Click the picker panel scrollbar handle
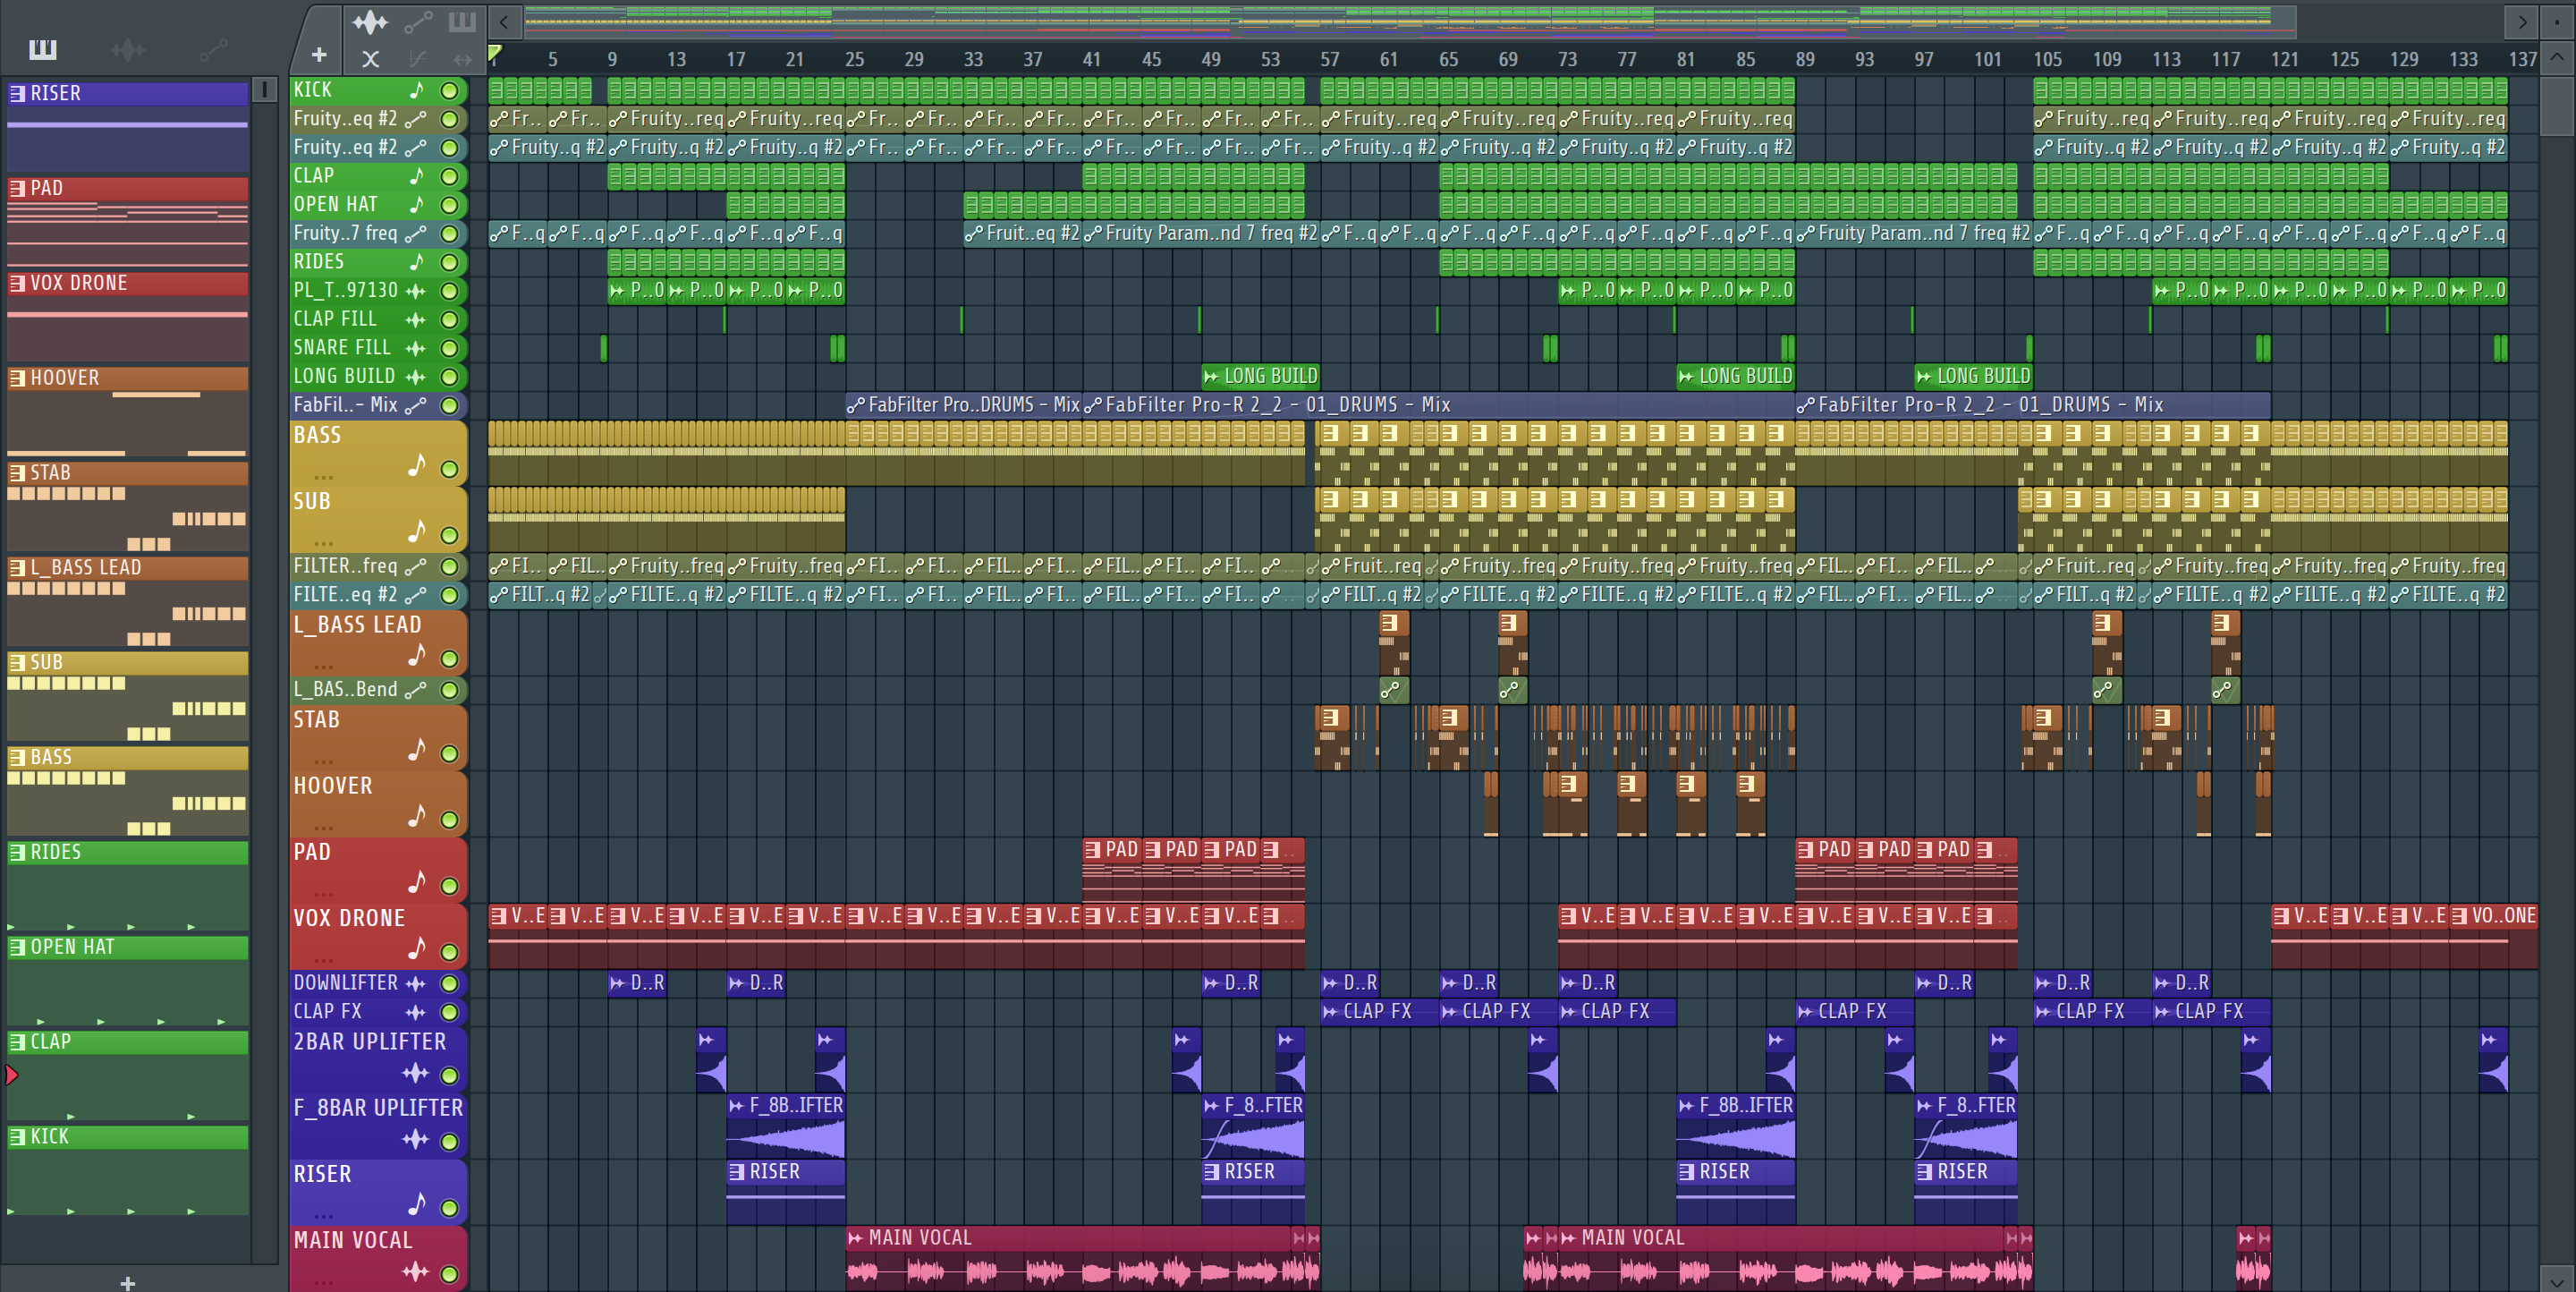This screenshot has height=1292, width=2576. (x=264, y=90)
